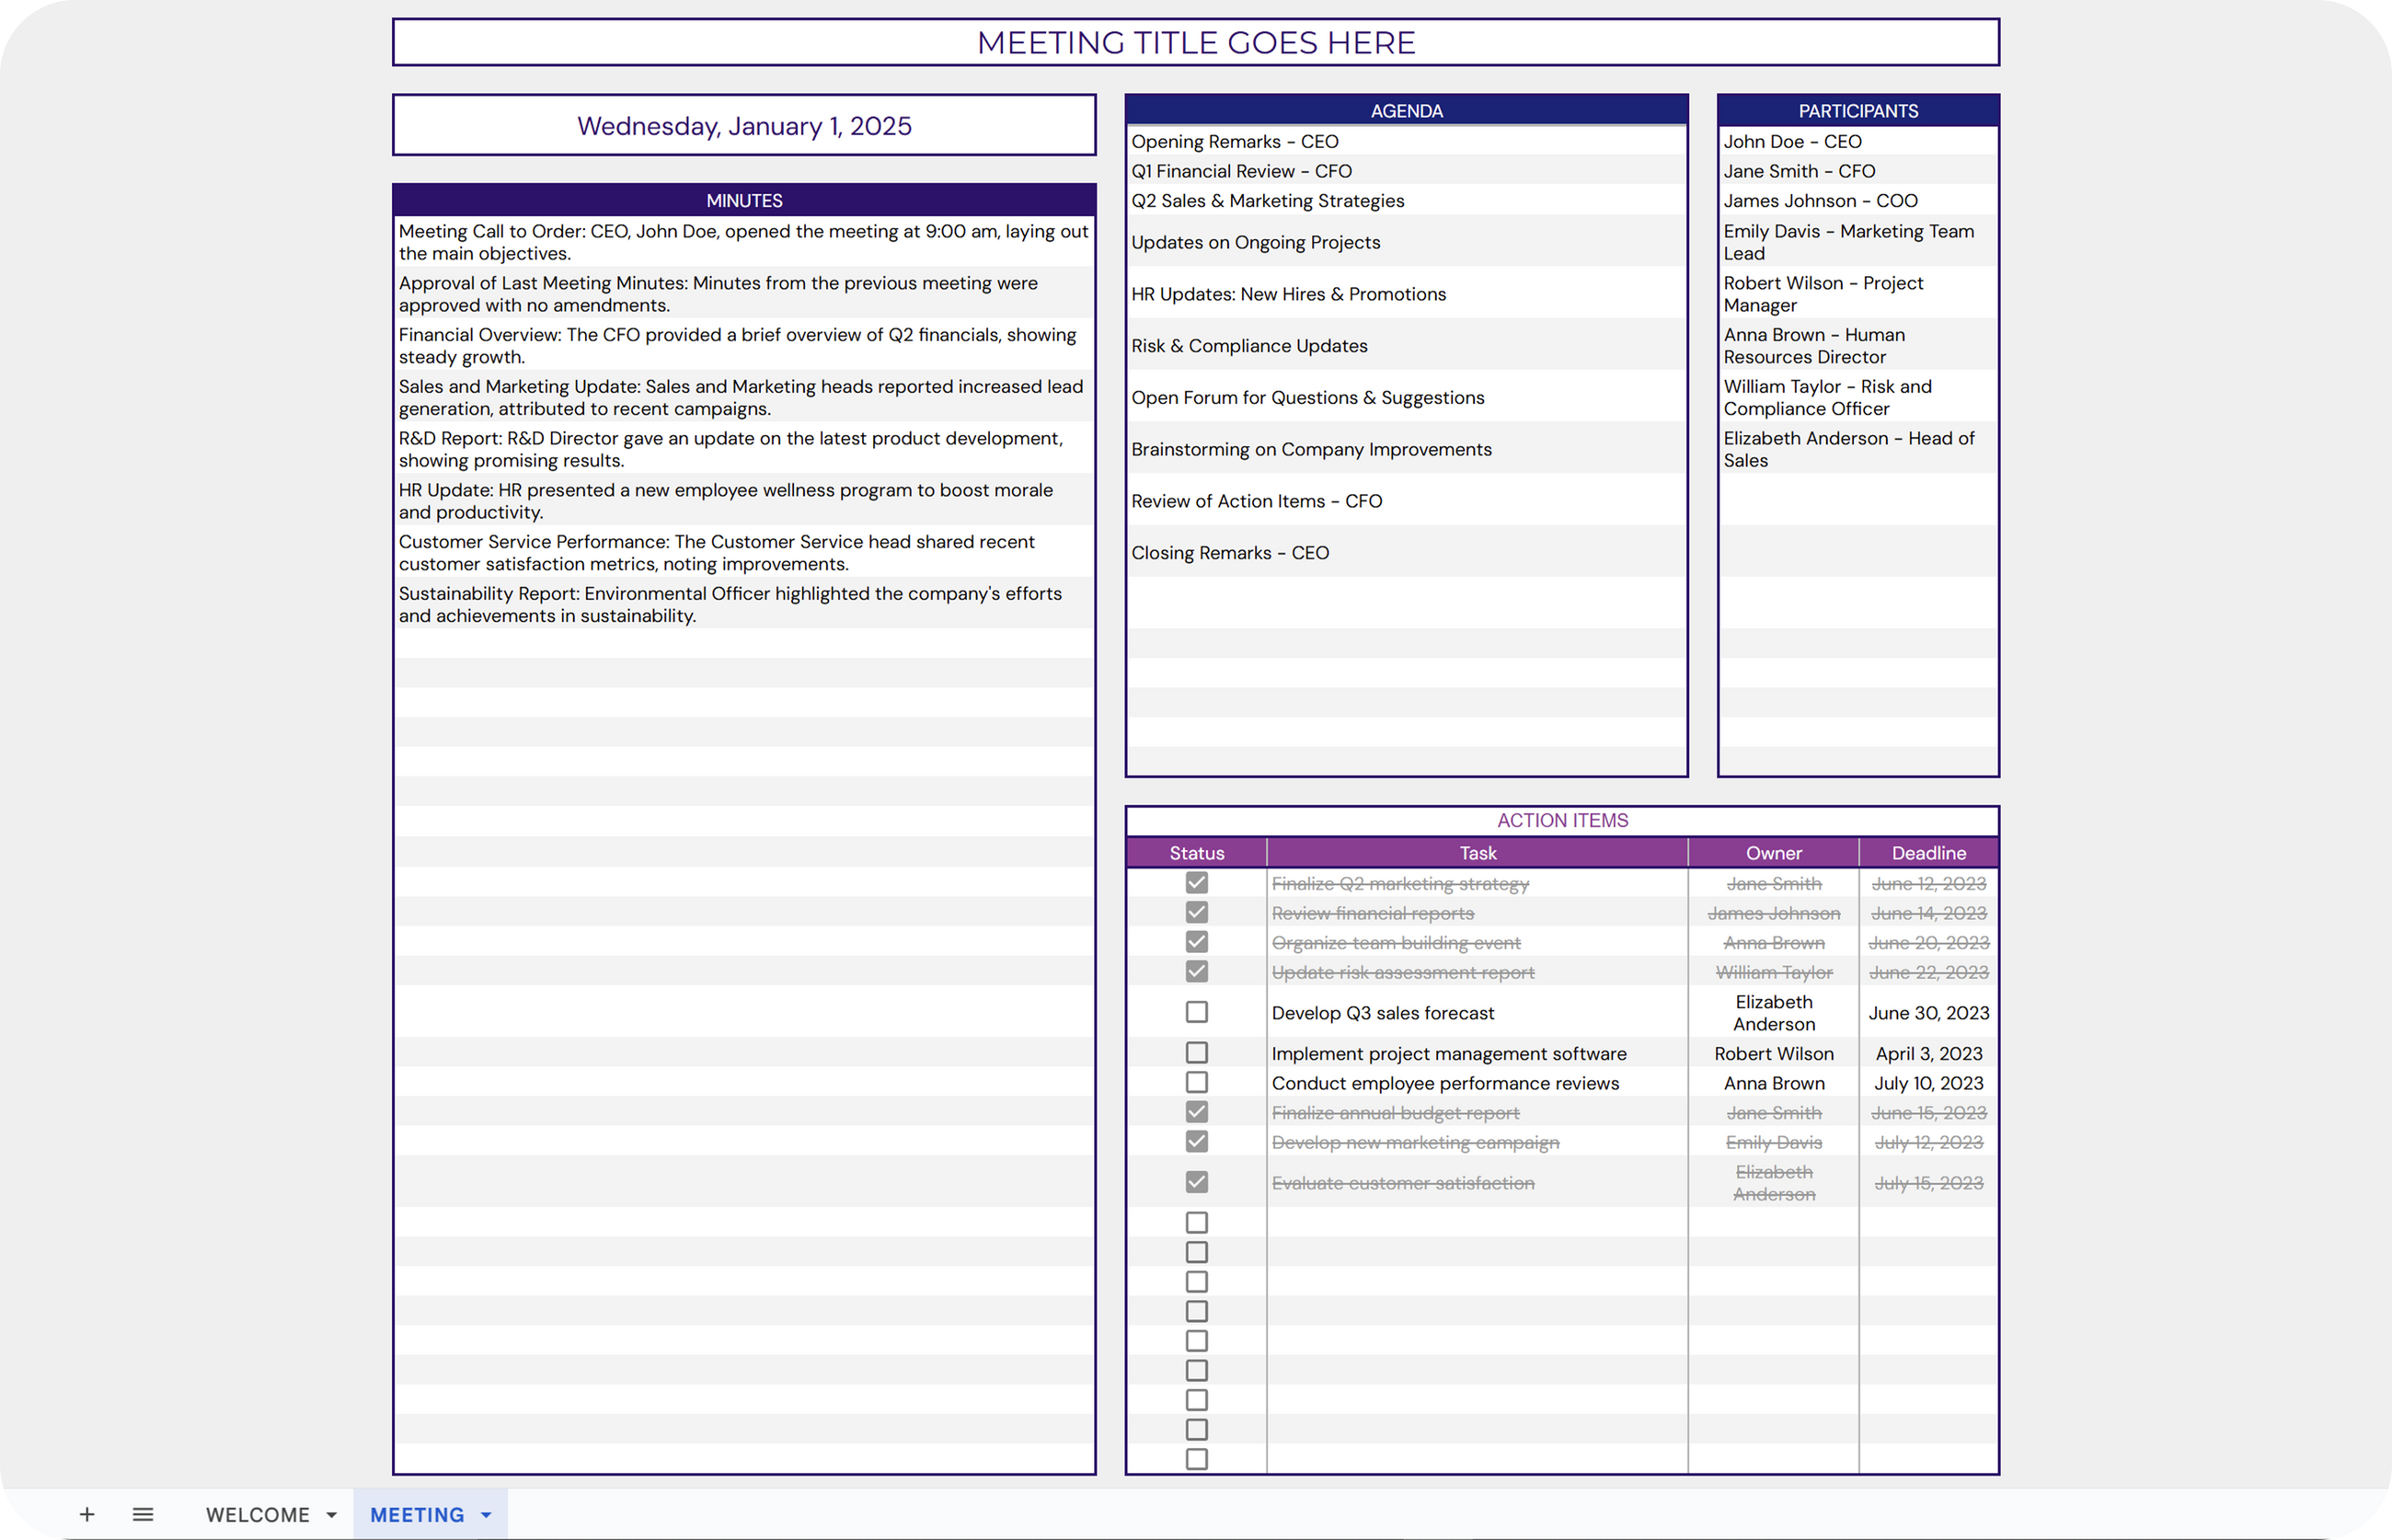Uncheck the Finalize annual budget report checkbox
This screenshot has width=2392, height=1540.
point(1196,1112)
